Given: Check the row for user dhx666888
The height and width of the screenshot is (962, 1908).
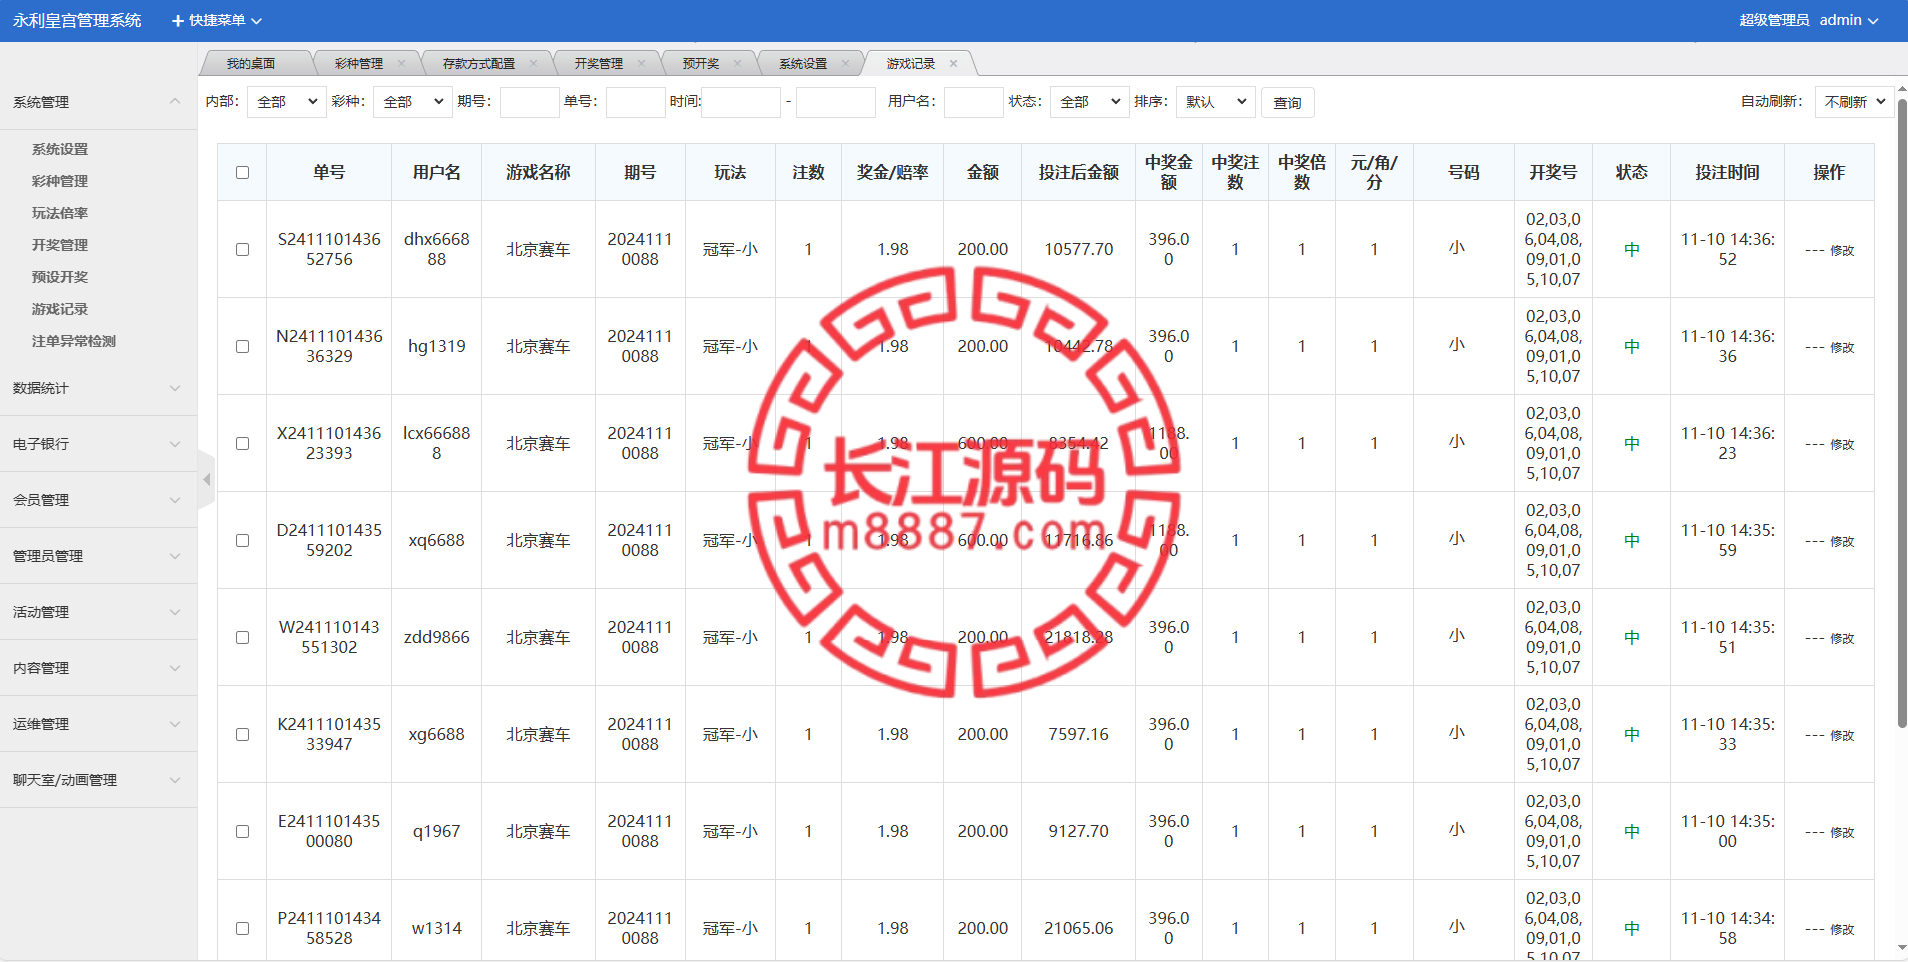Looking at the screenshot, I should 242,250.
